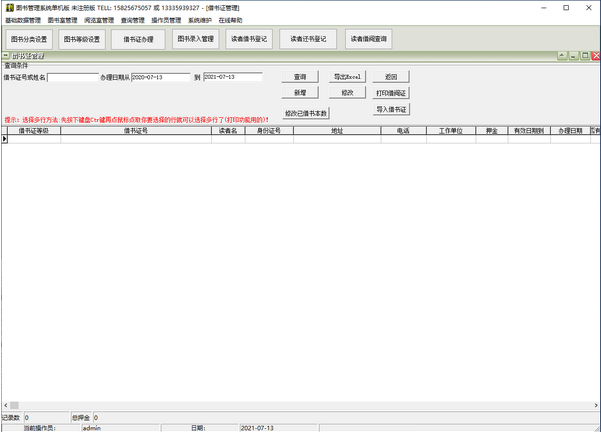The height and width of the screenshot is (432, 601).
Task: Open the 基础数据管理 menu
Action: (x=24, y=19)
